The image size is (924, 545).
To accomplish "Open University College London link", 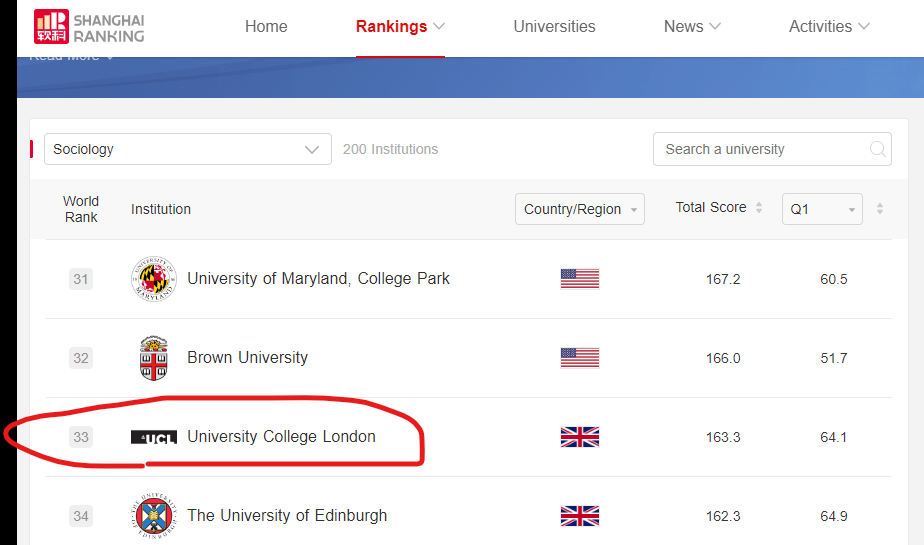I will click(281, 437).
